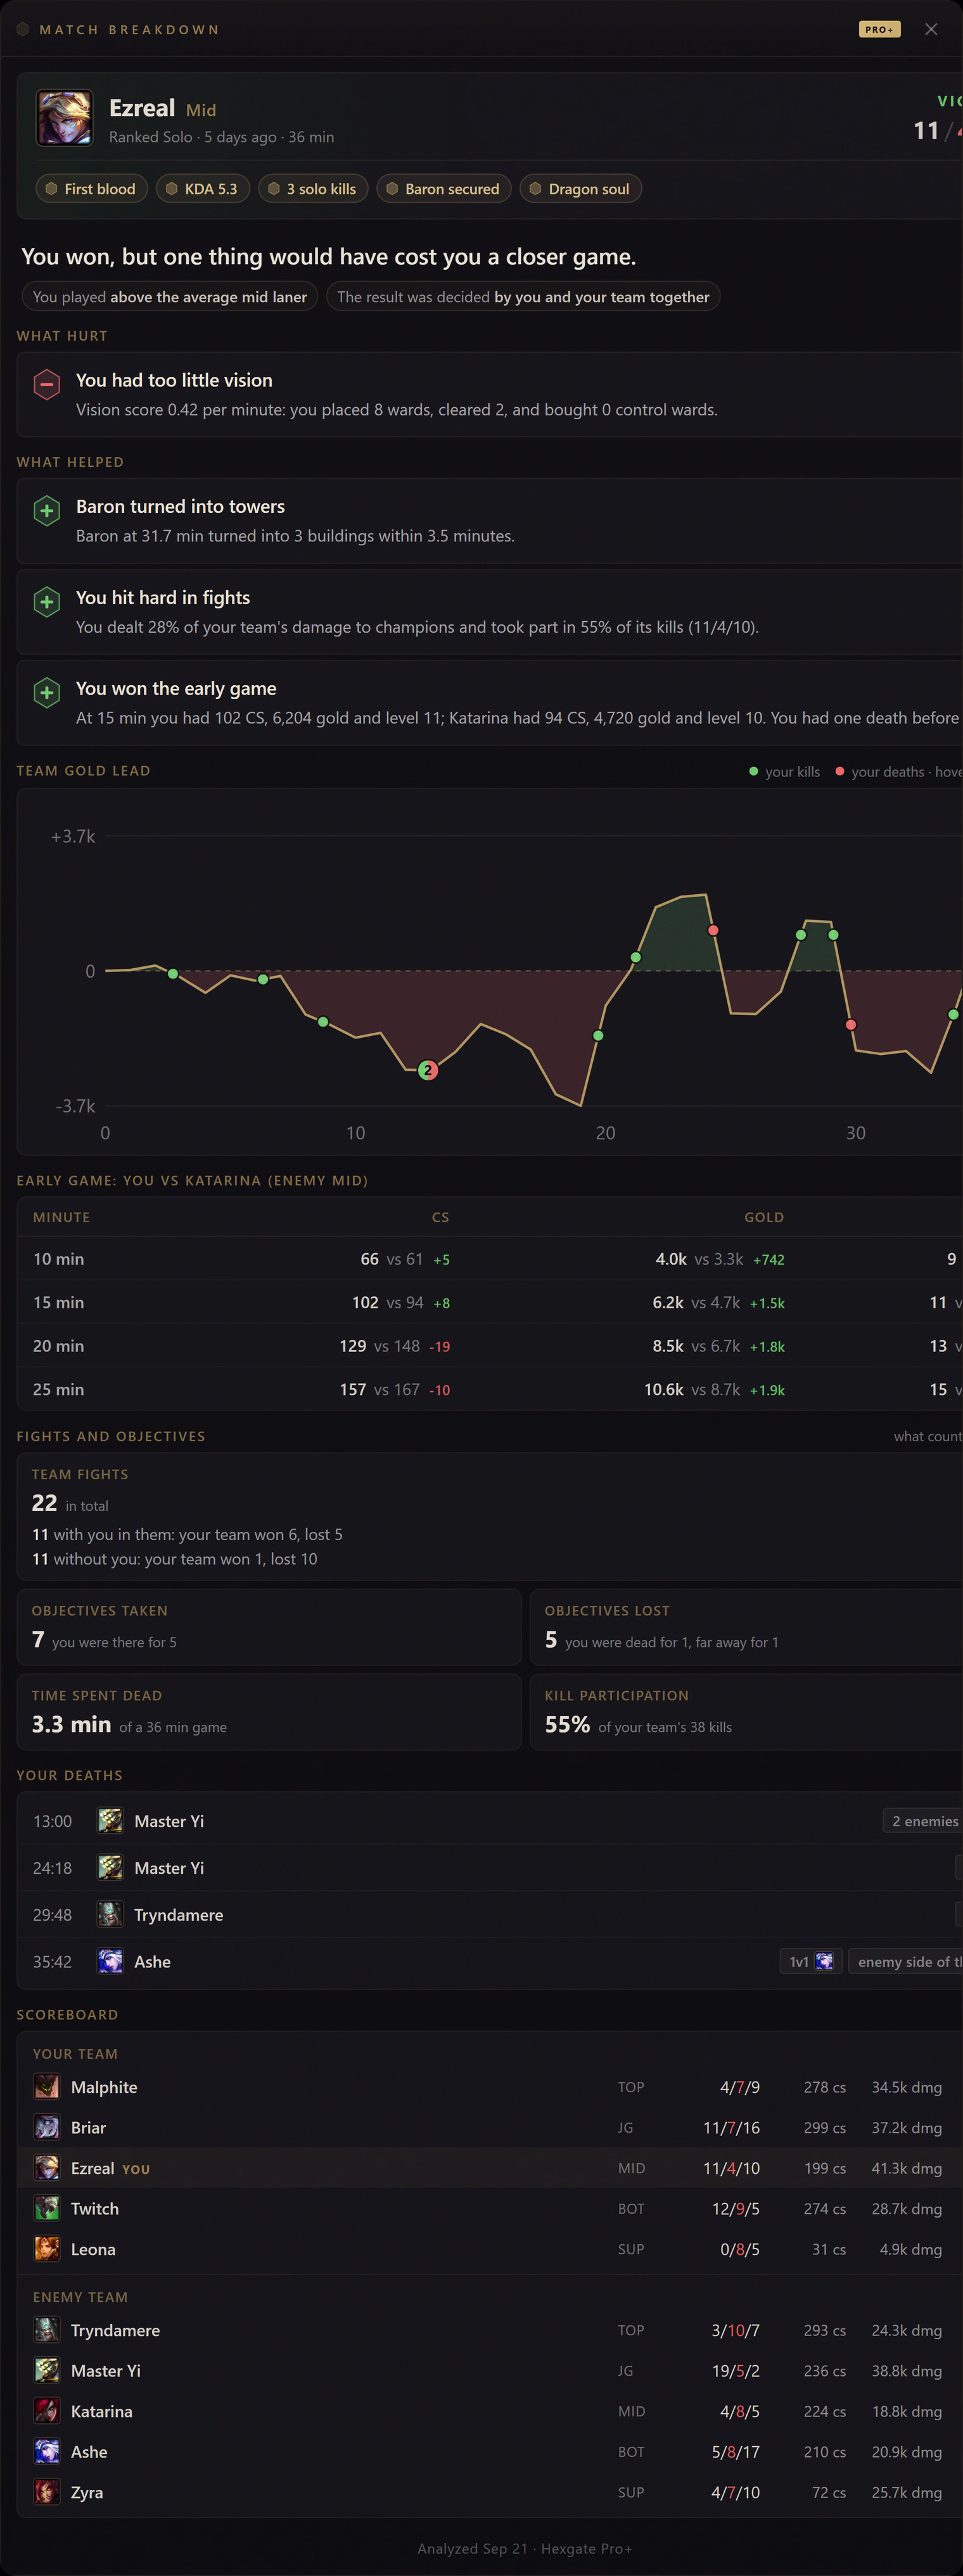Screen dimensions: 963x2576
Task: Select the Dragon soul badge
Action: [581, 189]
